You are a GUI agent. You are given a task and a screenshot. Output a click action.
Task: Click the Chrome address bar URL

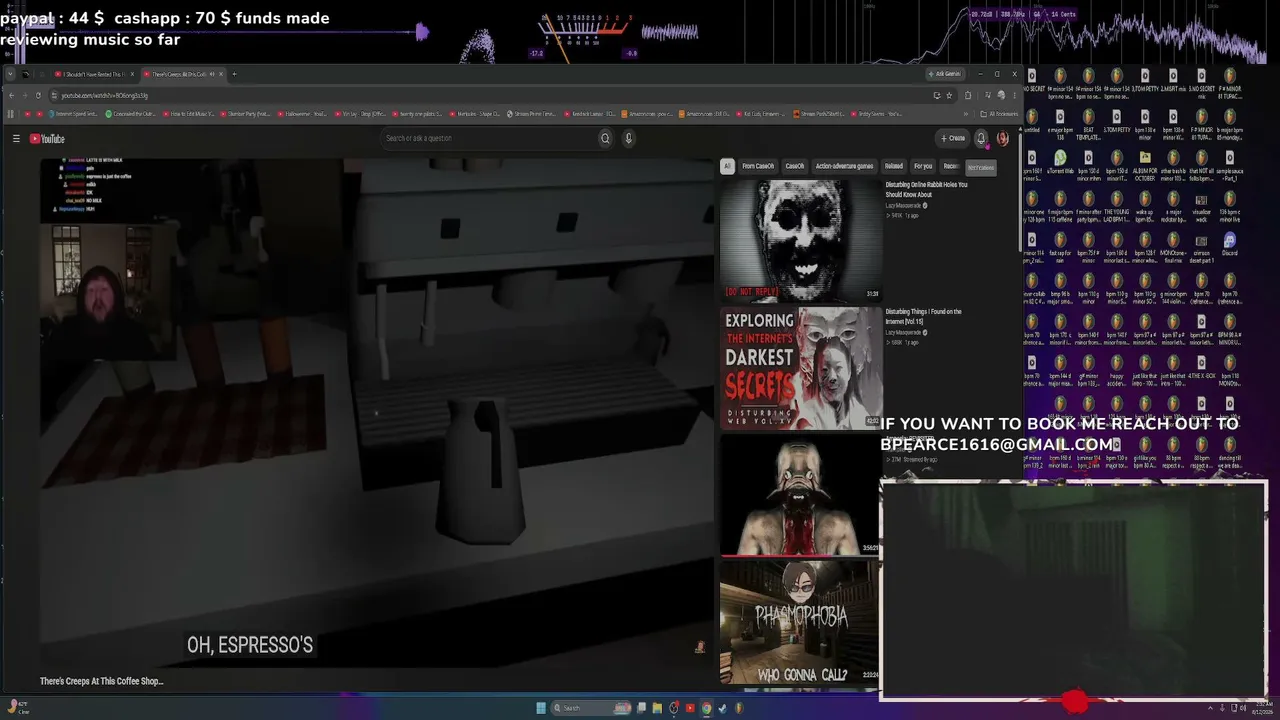[104, 95]
